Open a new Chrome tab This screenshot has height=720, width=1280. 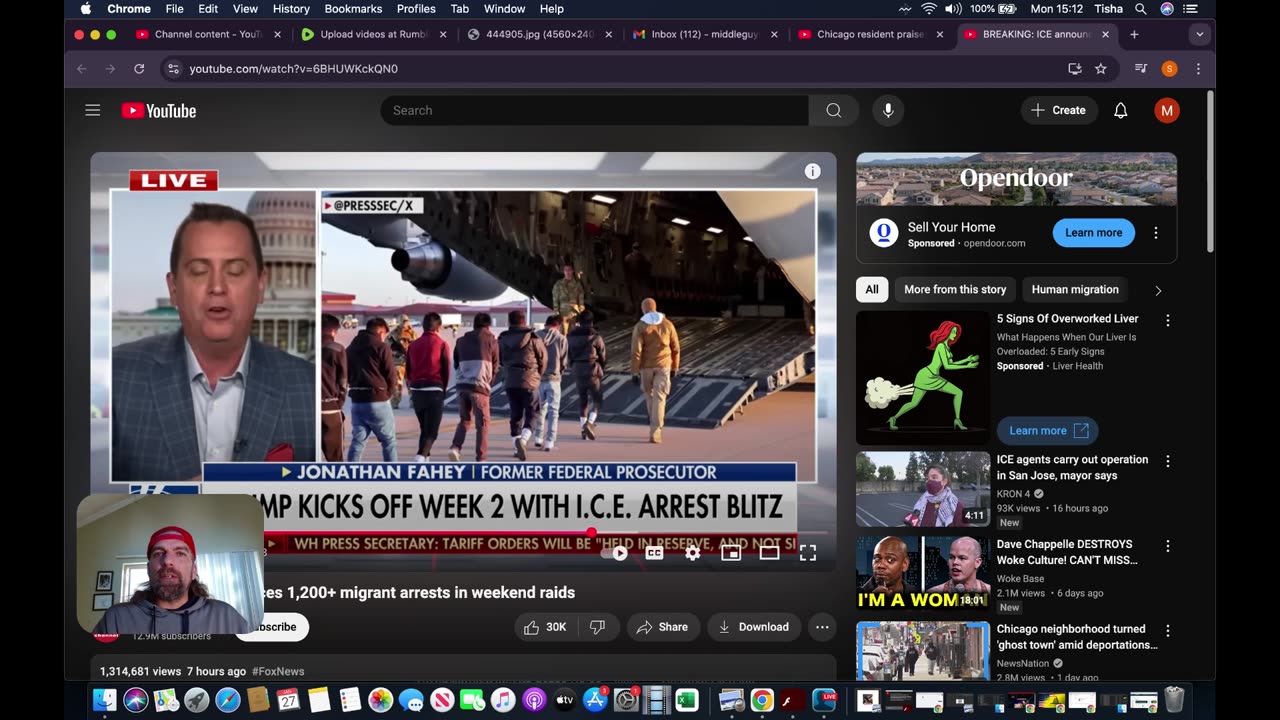[x=1134, y=34]
